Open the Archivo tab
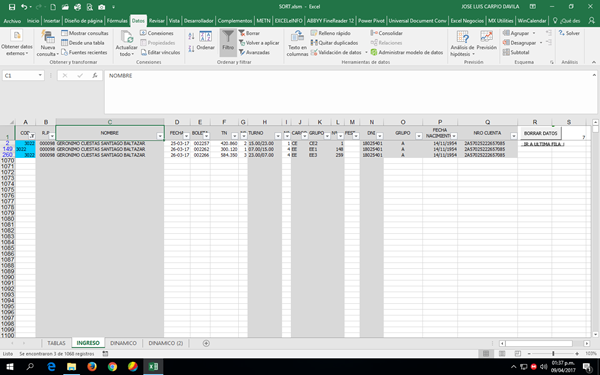Image resolution: width=600 pixels, height=375 pixels. click(x=12, y=21)
